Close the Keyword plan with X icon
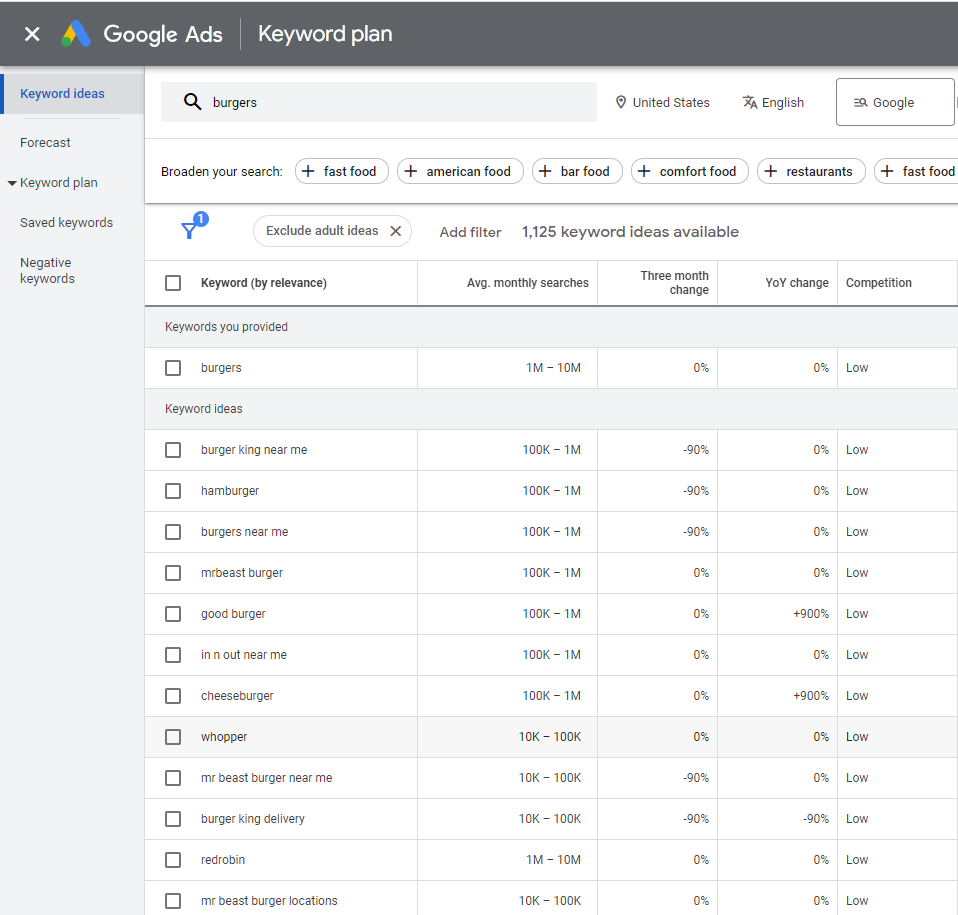958x915 pixels. pos(32,34)
